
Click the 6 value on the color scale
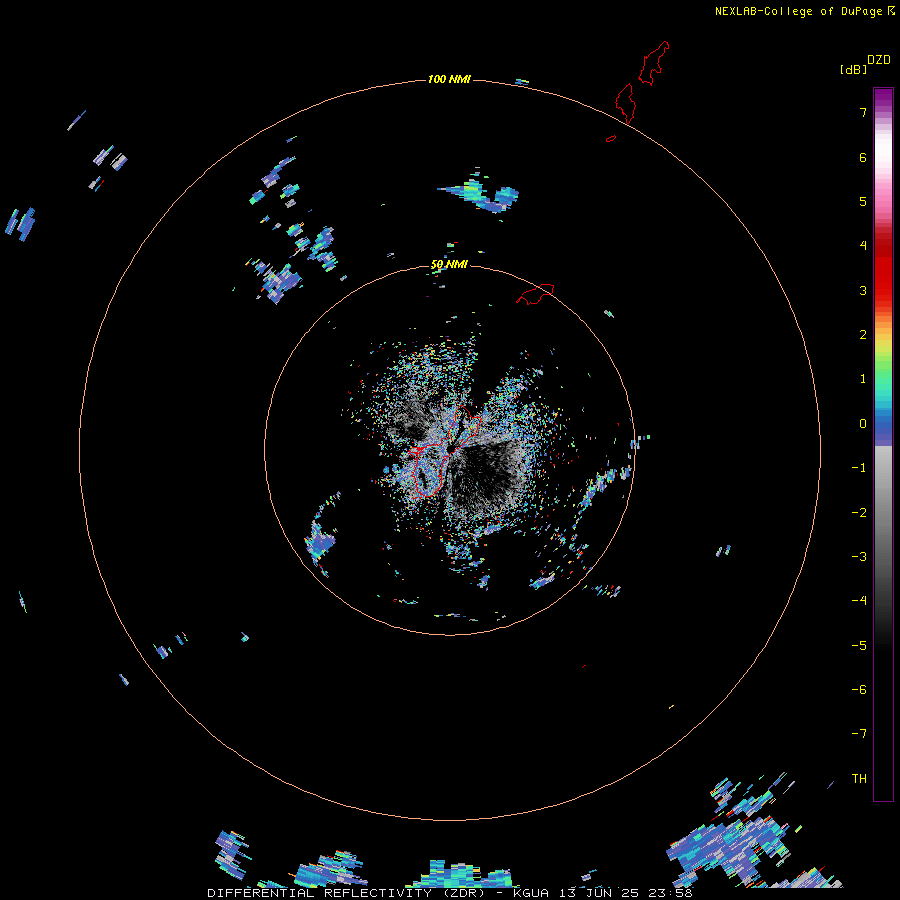(x=863, y=157)
